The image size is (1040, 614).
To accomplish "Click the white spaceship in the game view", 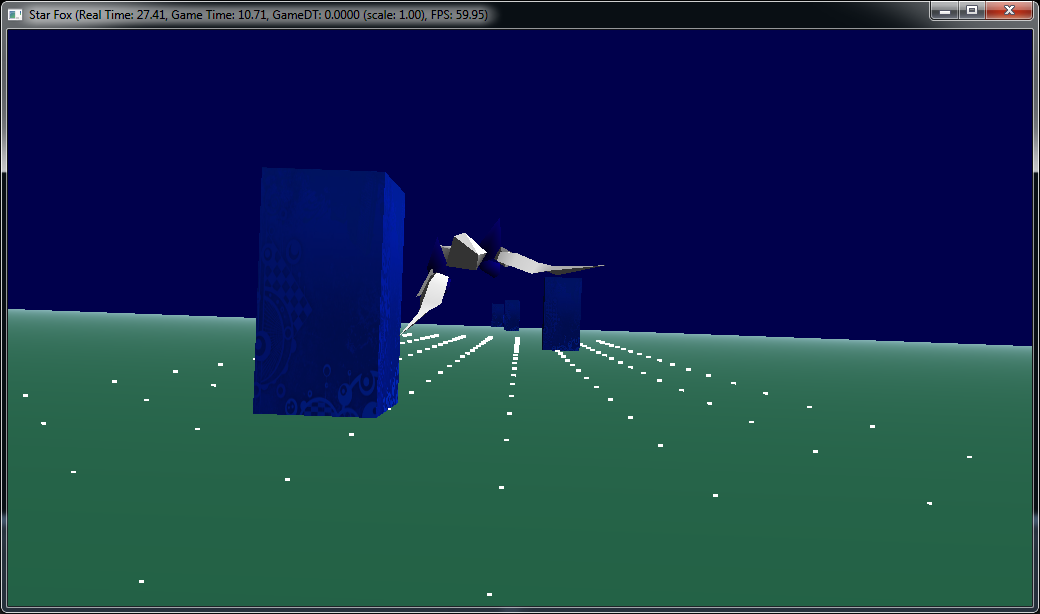I will pyautogui.click(x=502, y=277).
